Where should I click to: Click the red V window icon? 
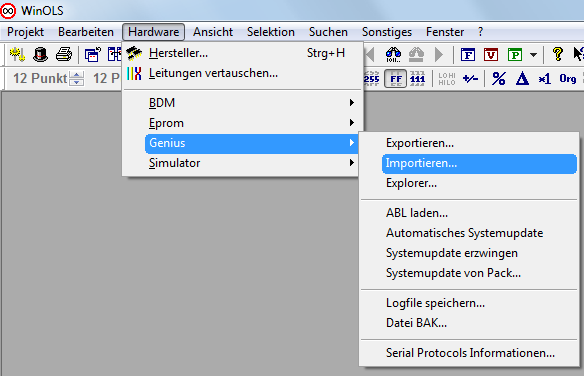(x=491, y=55)
